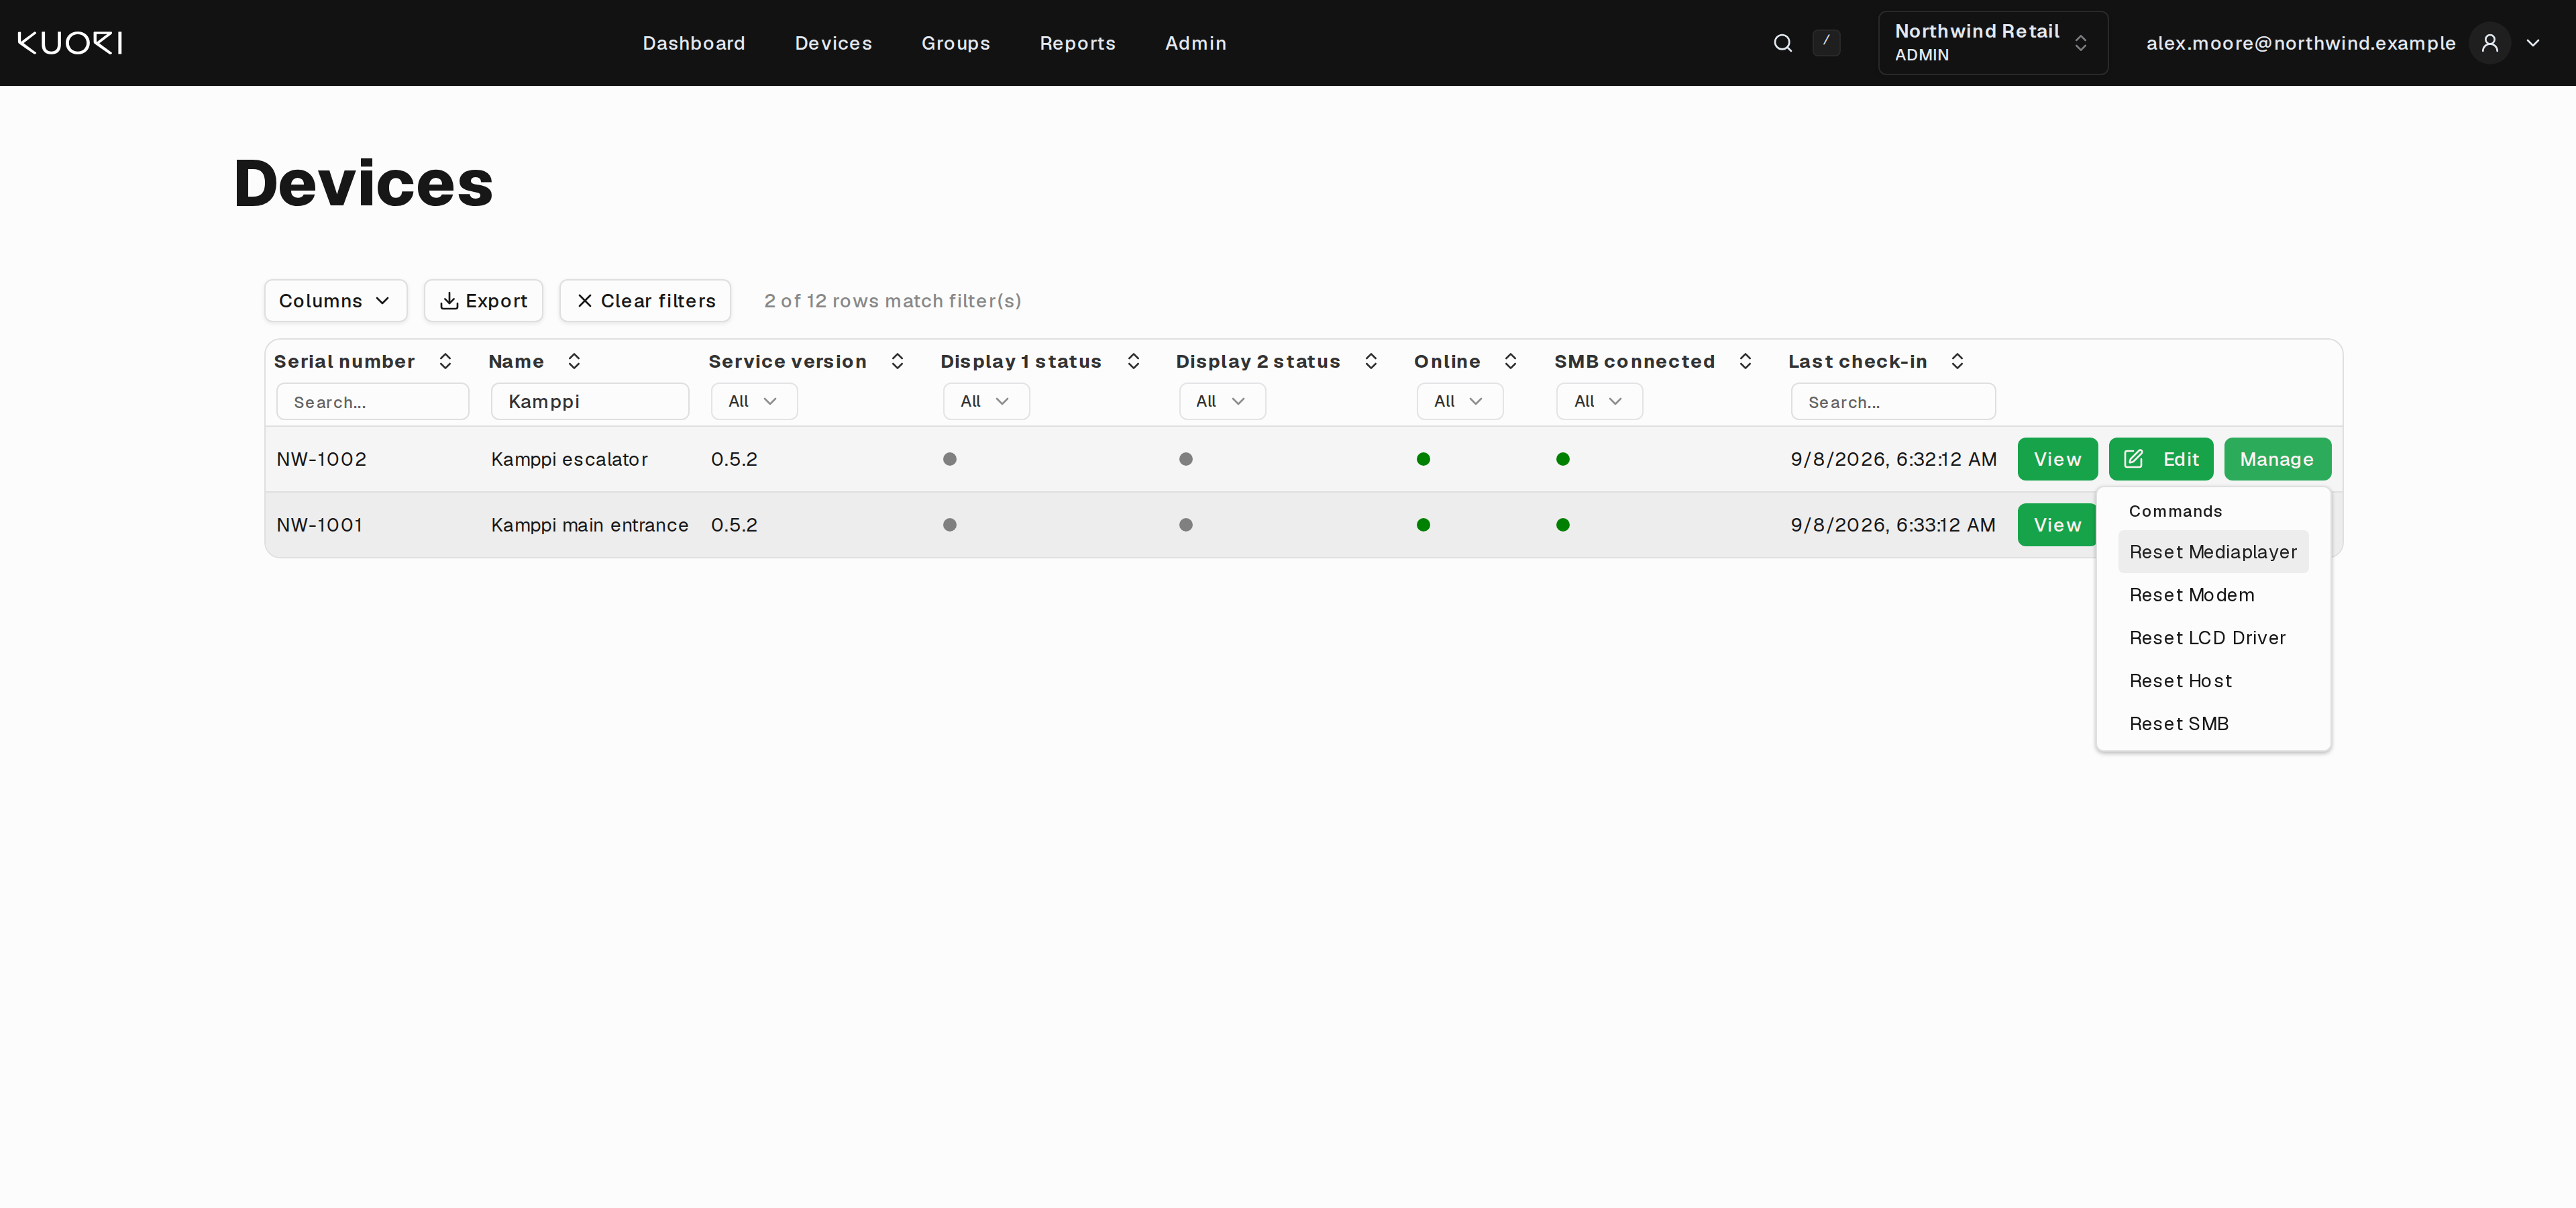Clear filters on the table
The width and height of the screenshot is (2576, 1208).
(x=645, y=301)
